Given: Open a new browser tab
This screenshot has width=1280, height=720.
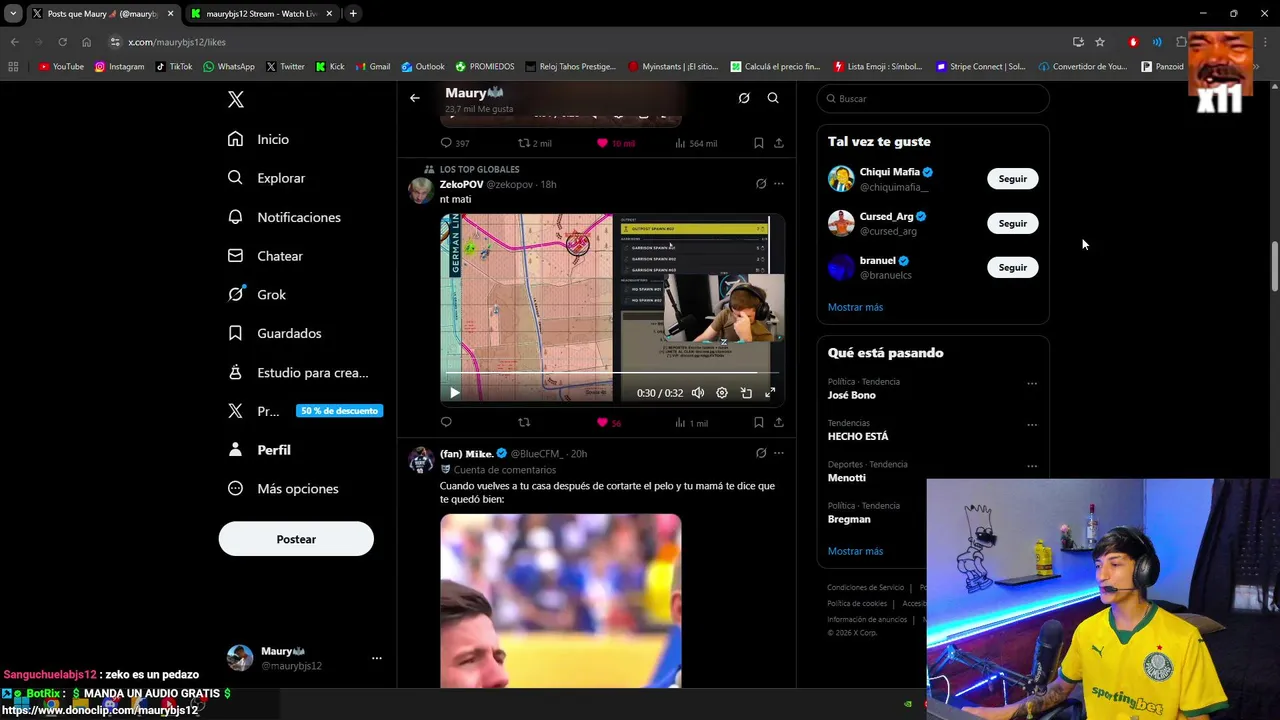Looking at the screenshot, I should 353,13.
